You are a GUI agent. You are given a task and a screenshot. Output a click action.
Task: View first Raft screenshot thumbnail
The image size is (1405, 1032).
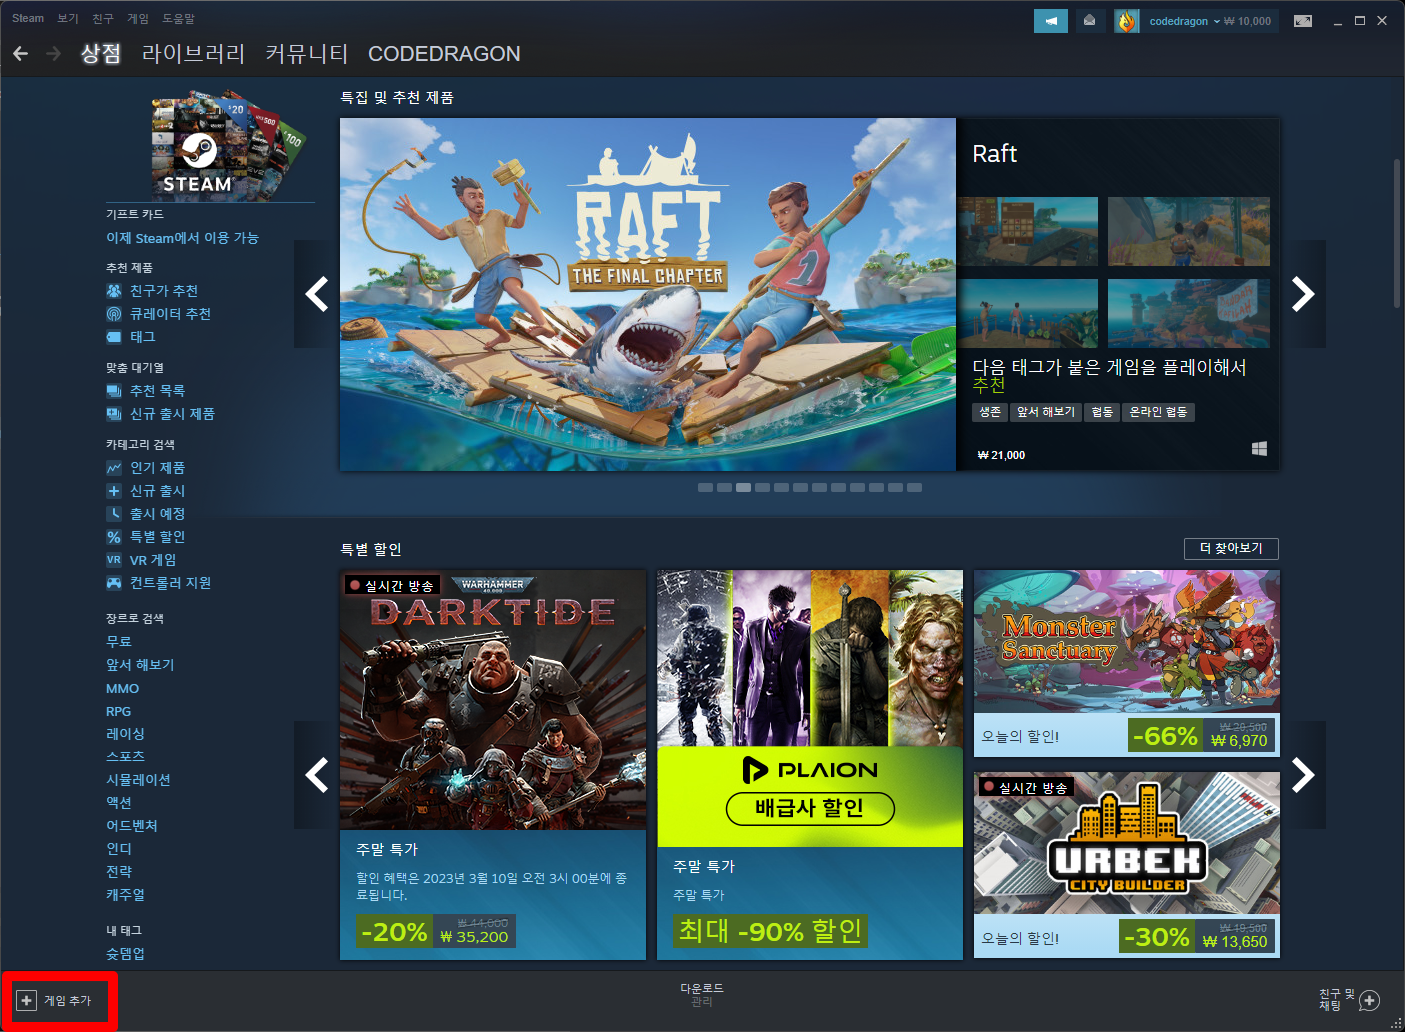pos(1028,231)
